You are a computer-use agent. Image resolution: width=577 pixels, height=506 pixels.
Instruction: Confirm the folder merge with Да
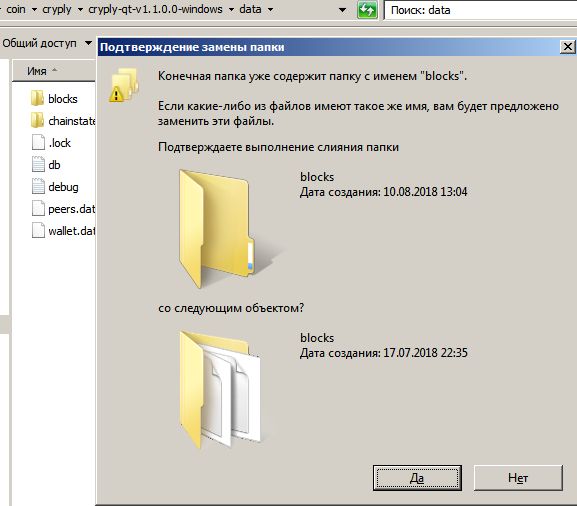(x=417, y=478)
